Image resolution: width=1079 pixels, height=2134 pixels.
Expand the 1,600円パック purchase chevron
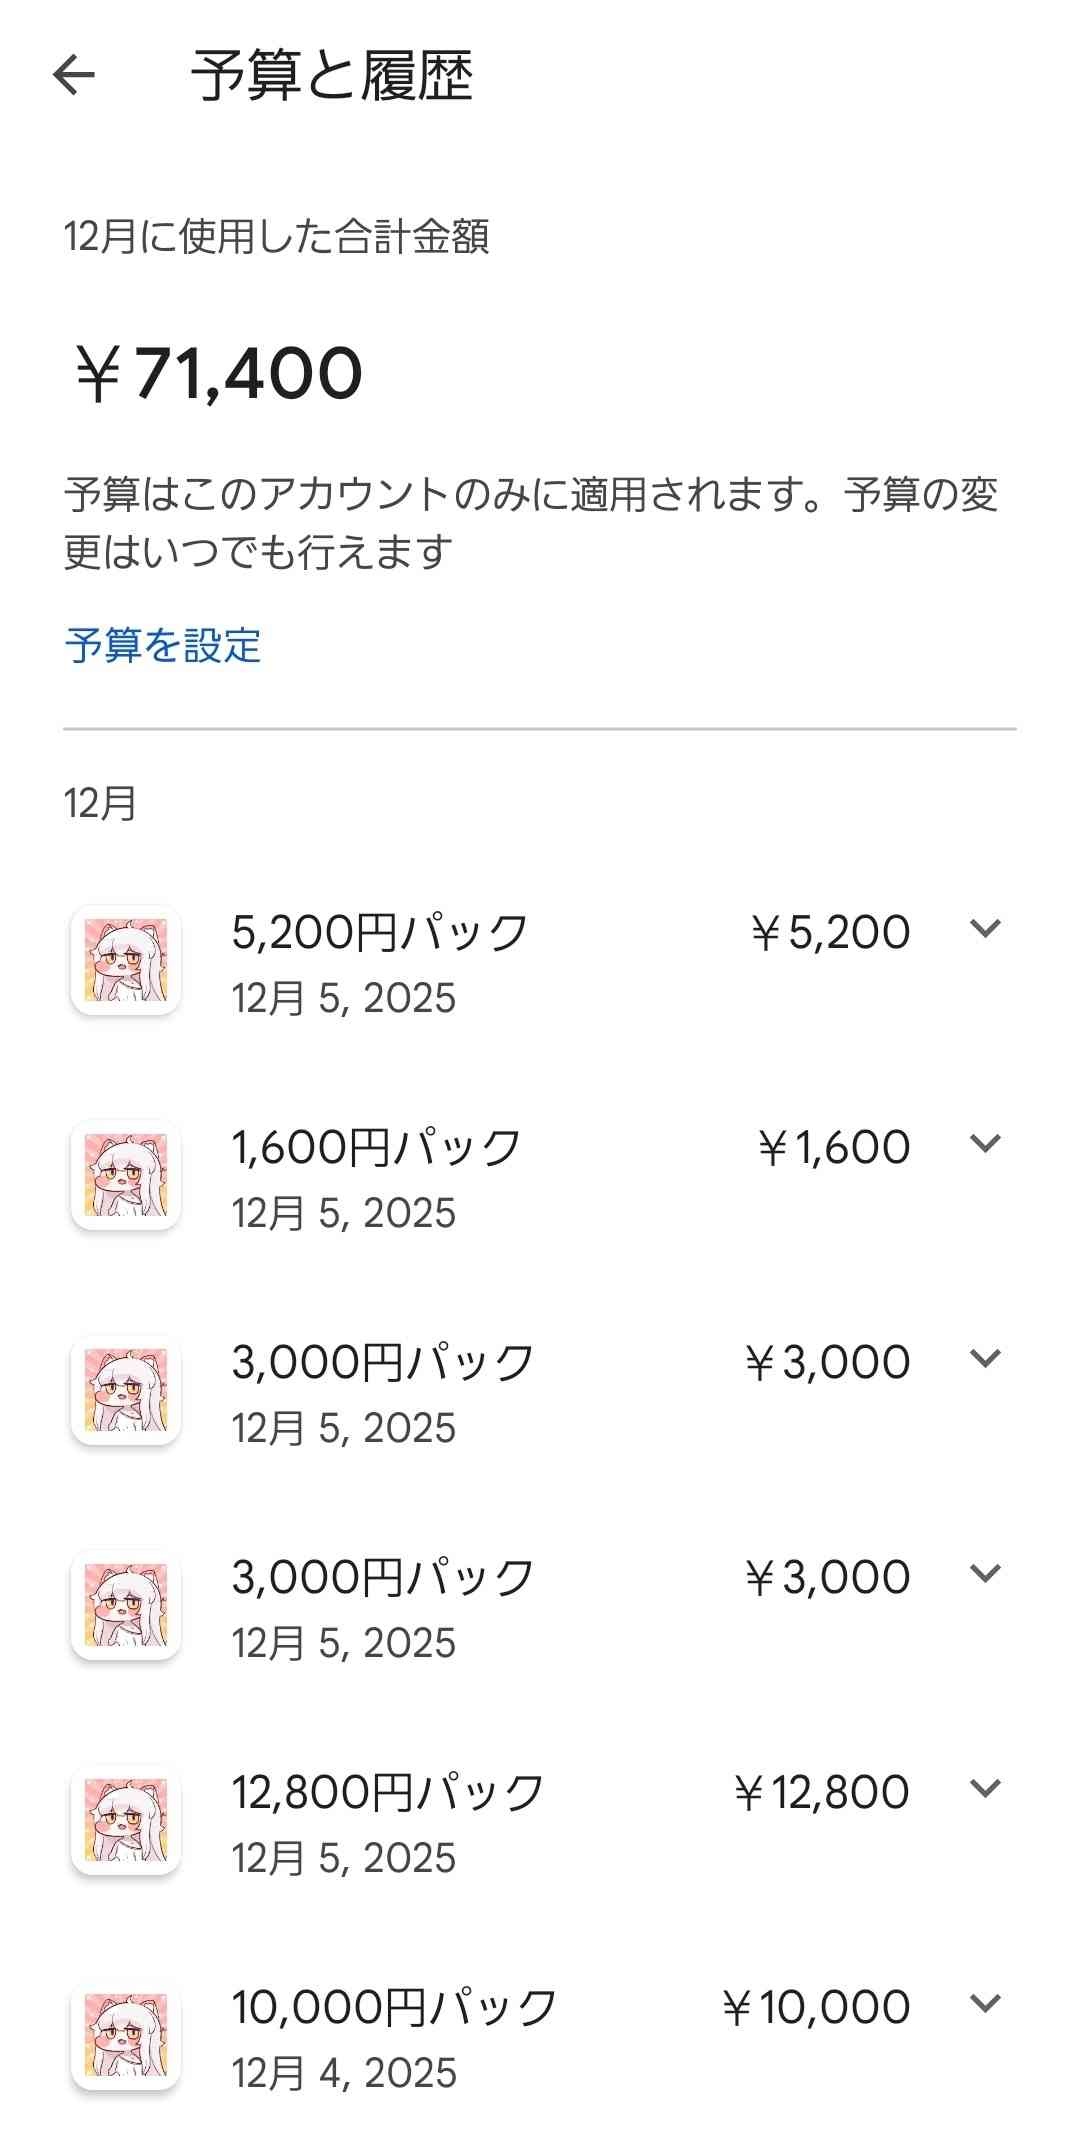pyautogui.click(x=985, y=1144)
